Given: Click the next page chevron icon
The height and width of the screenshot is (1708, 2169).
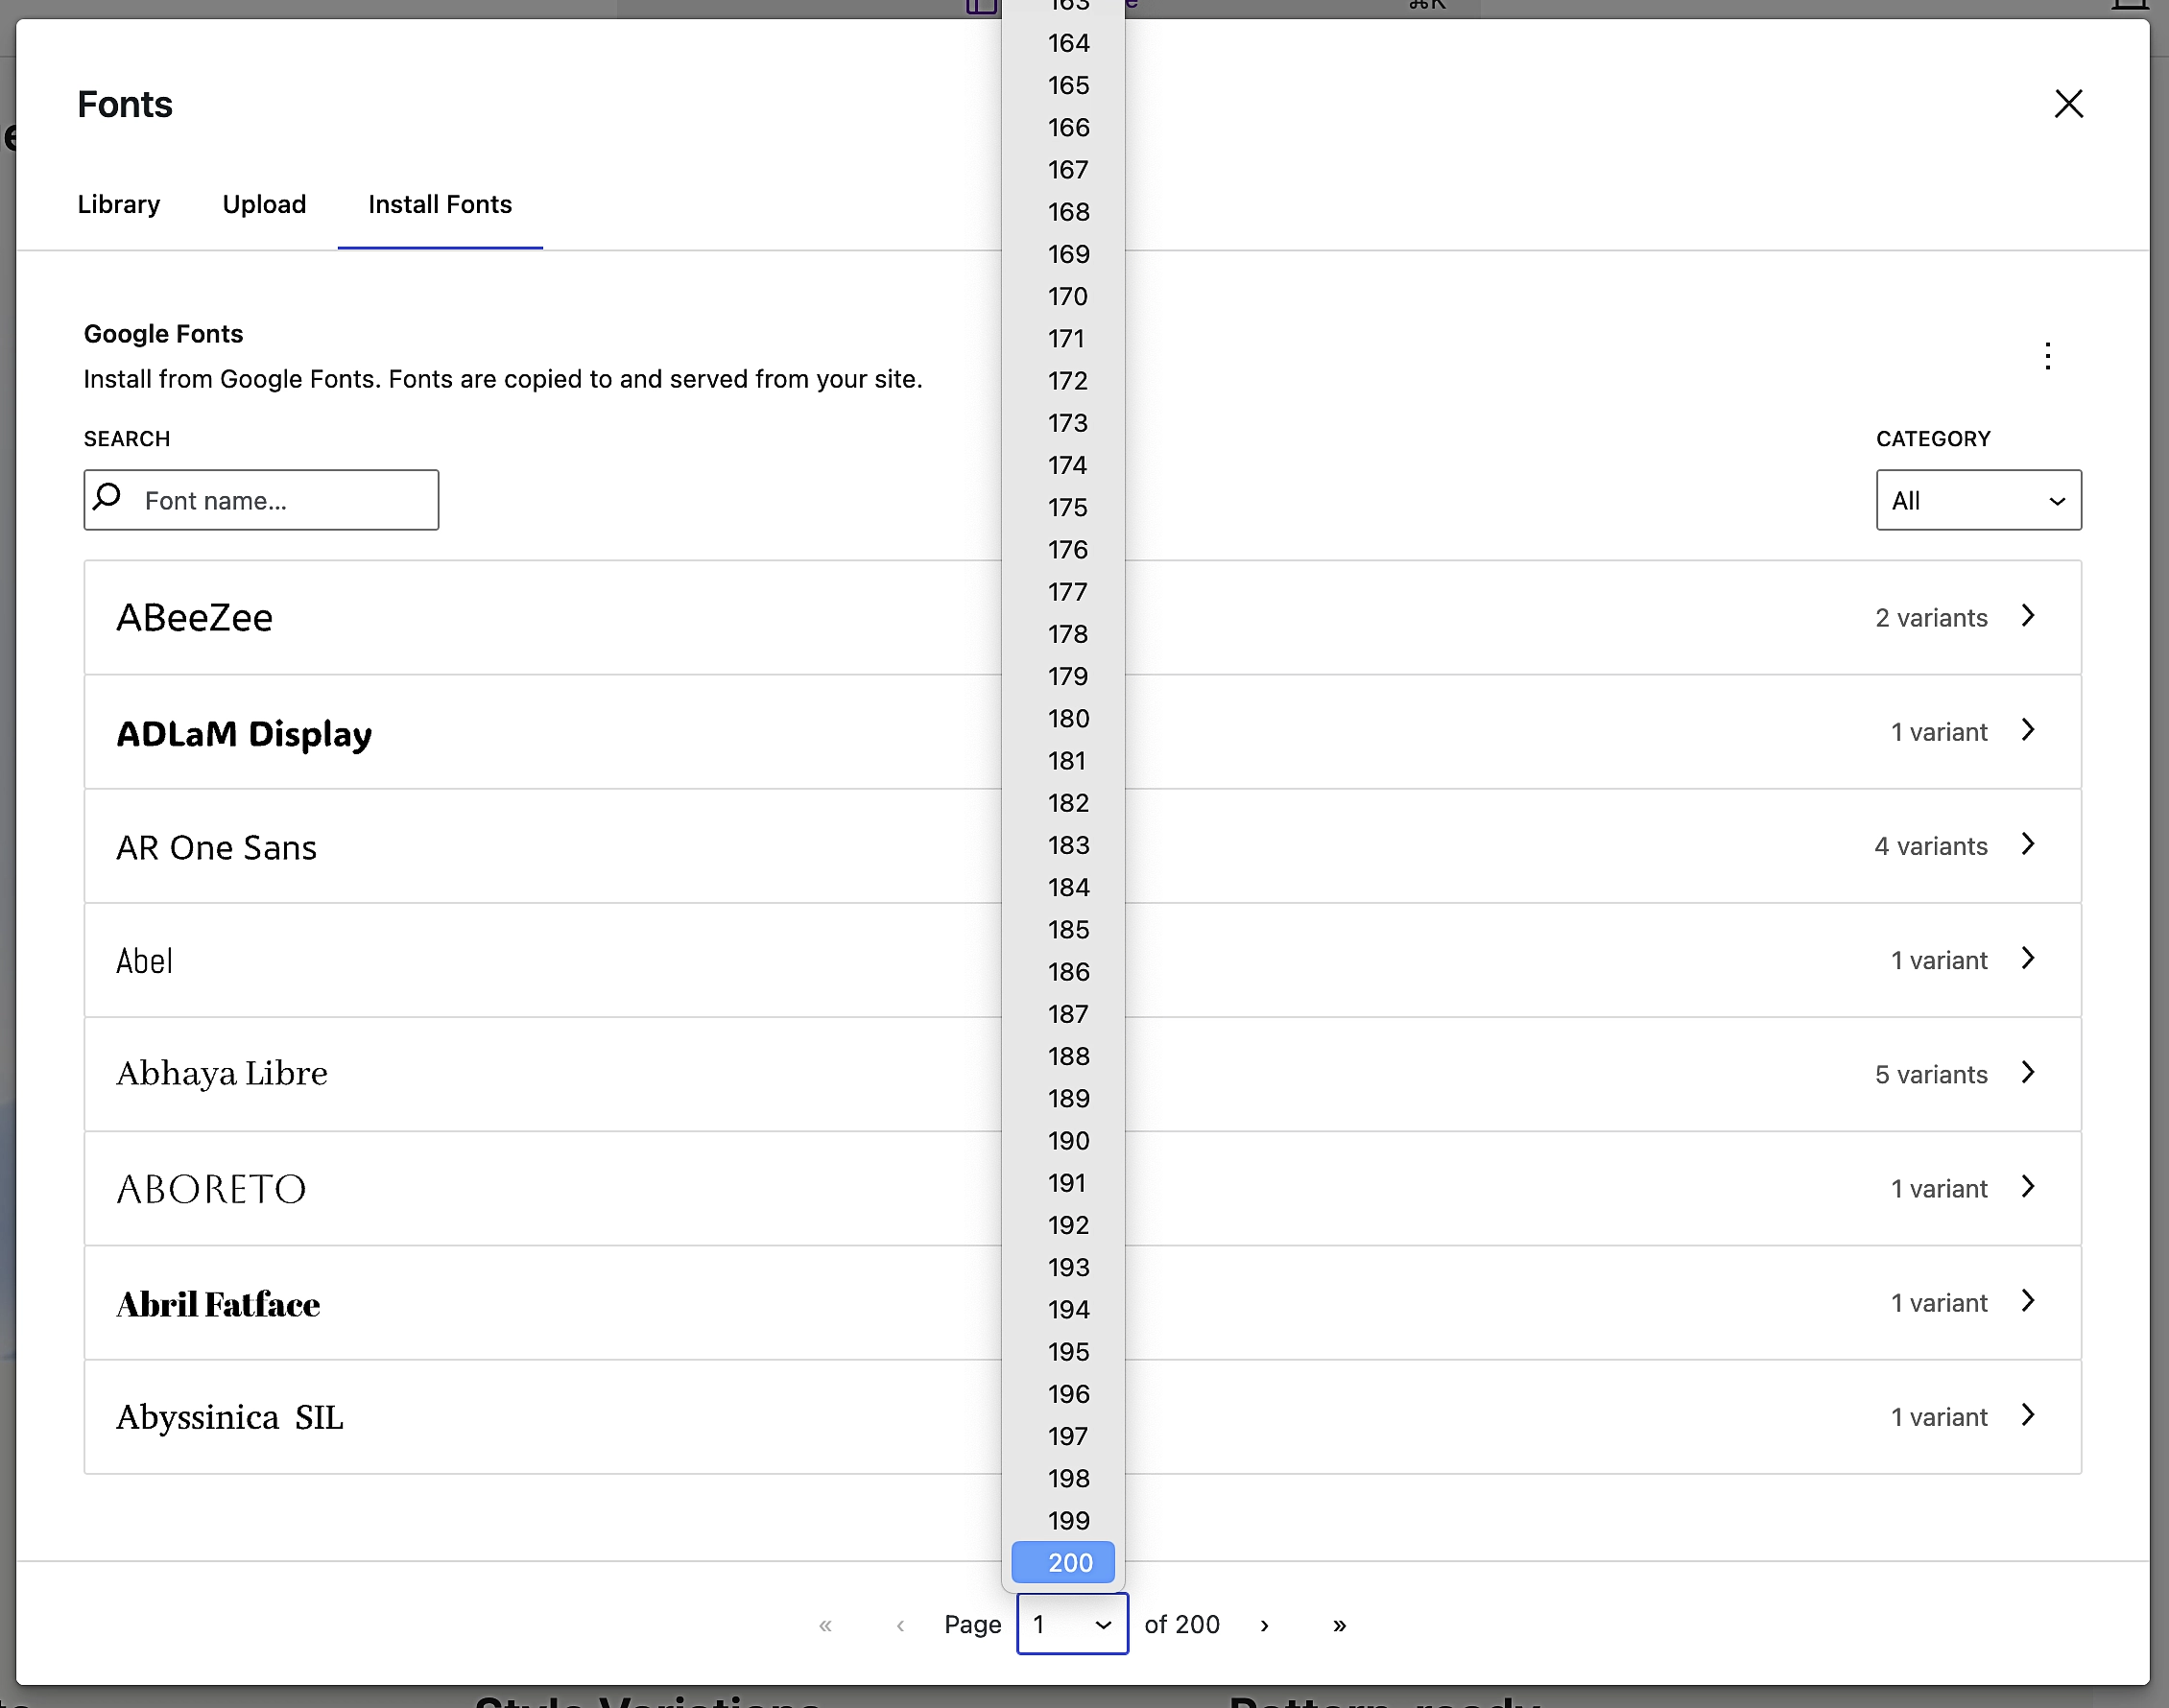Looking at the screenshot, I should pos(1266,1624).
